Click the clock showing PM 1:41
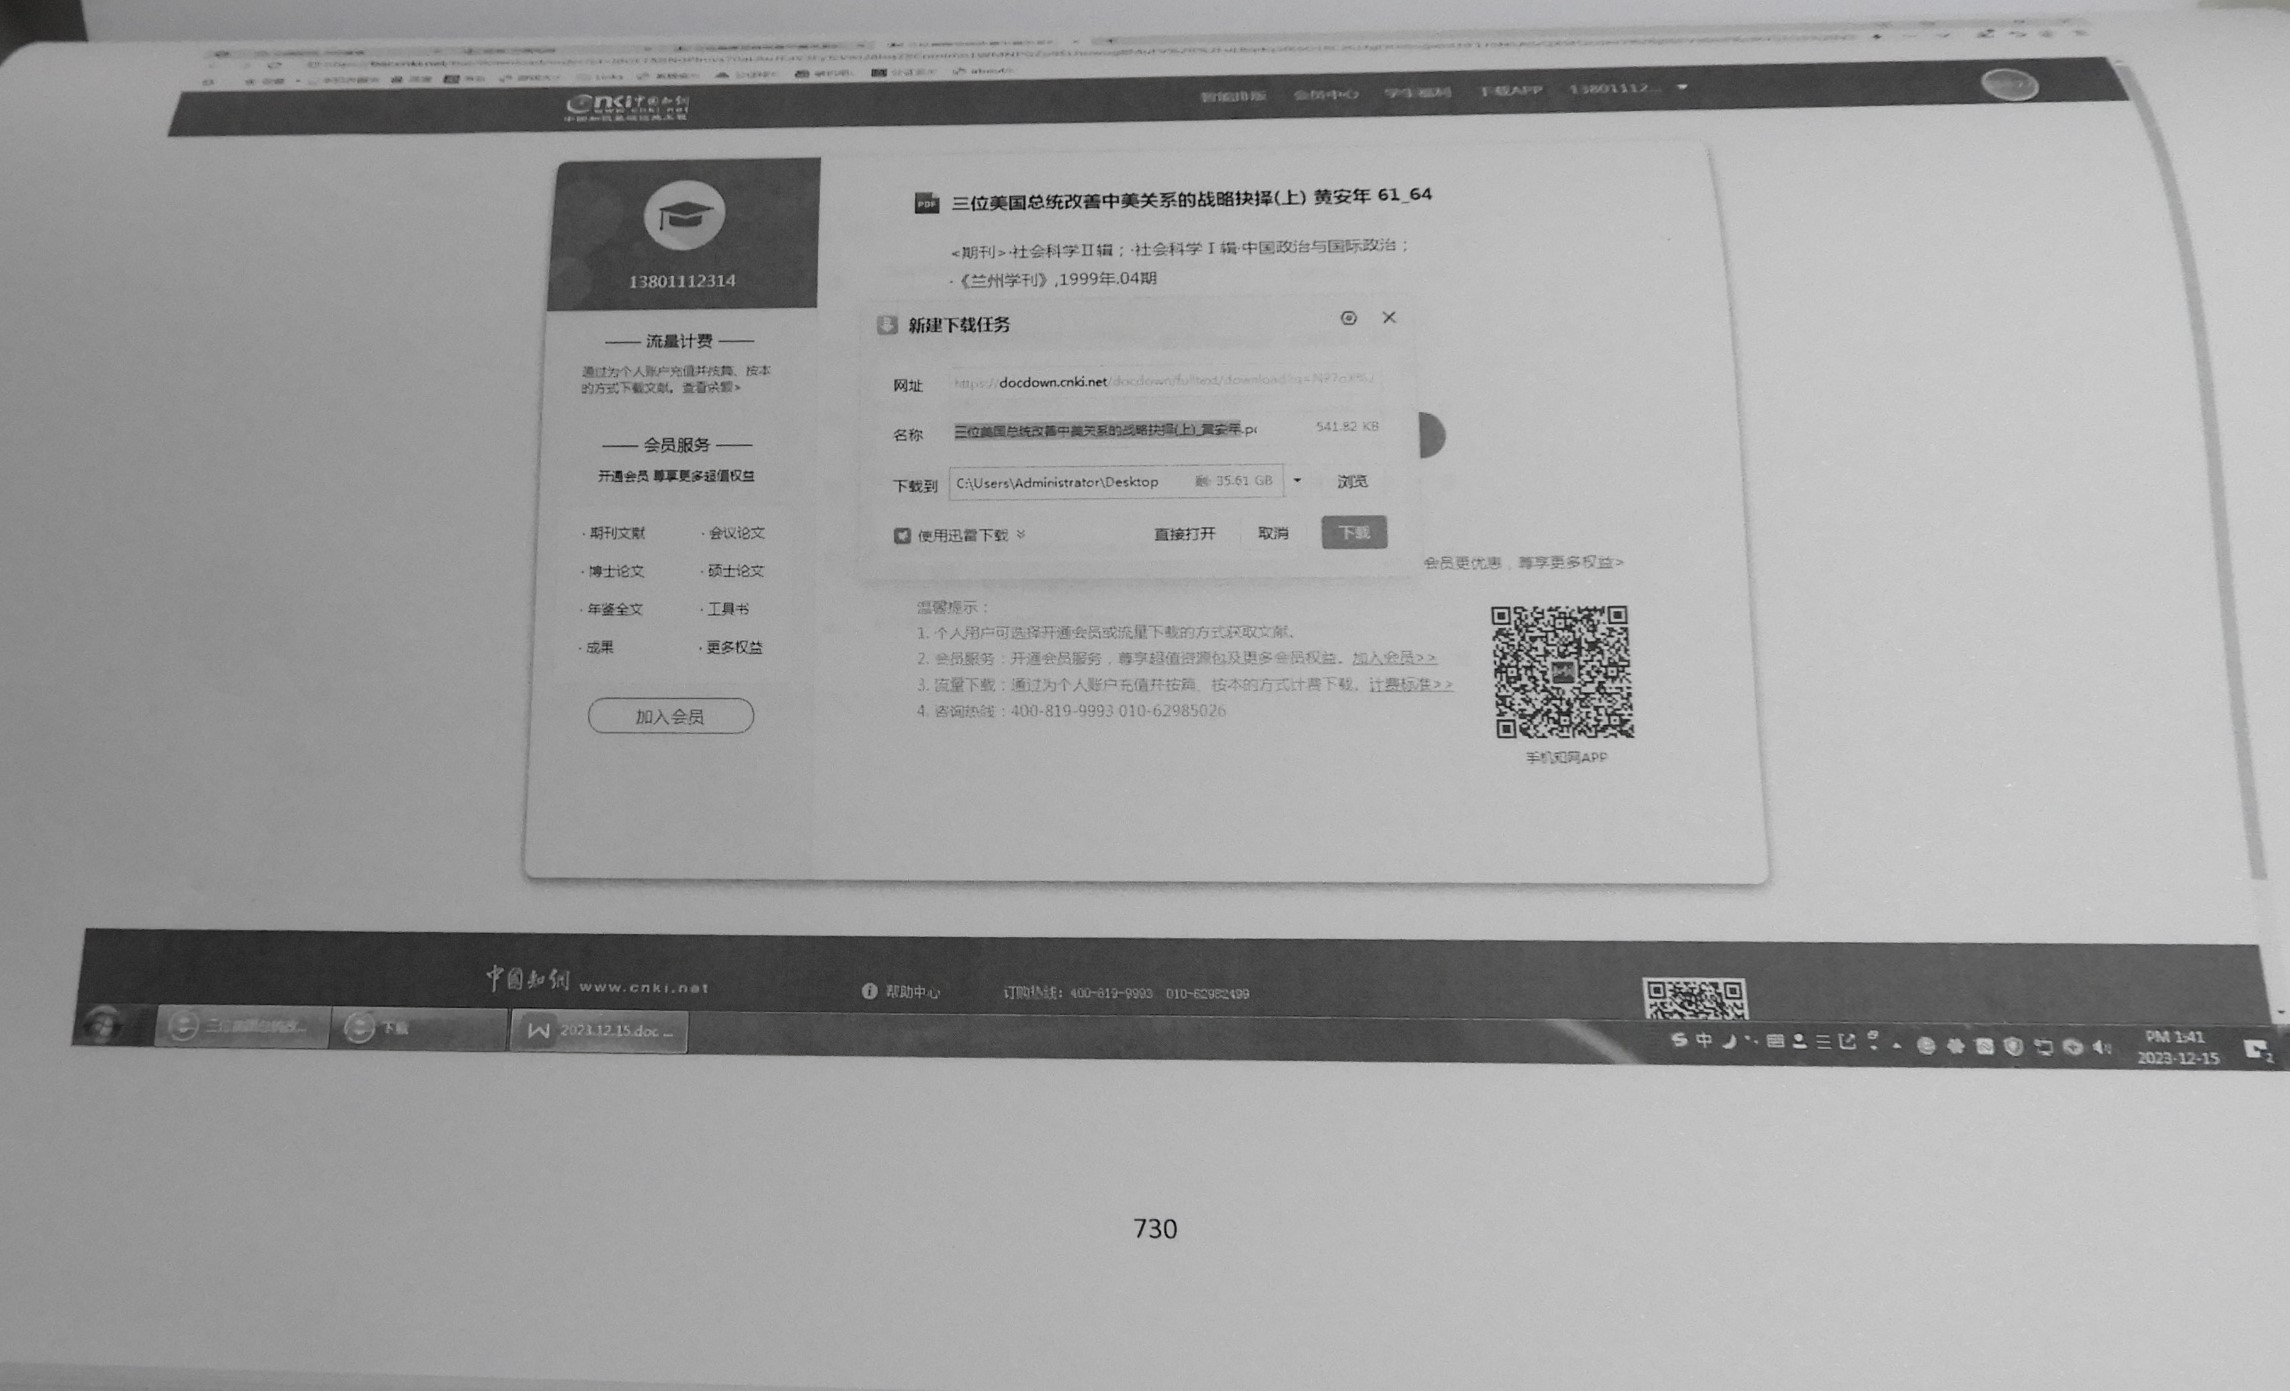Screen dimensions: 2290x1391 [2178, 1047]
